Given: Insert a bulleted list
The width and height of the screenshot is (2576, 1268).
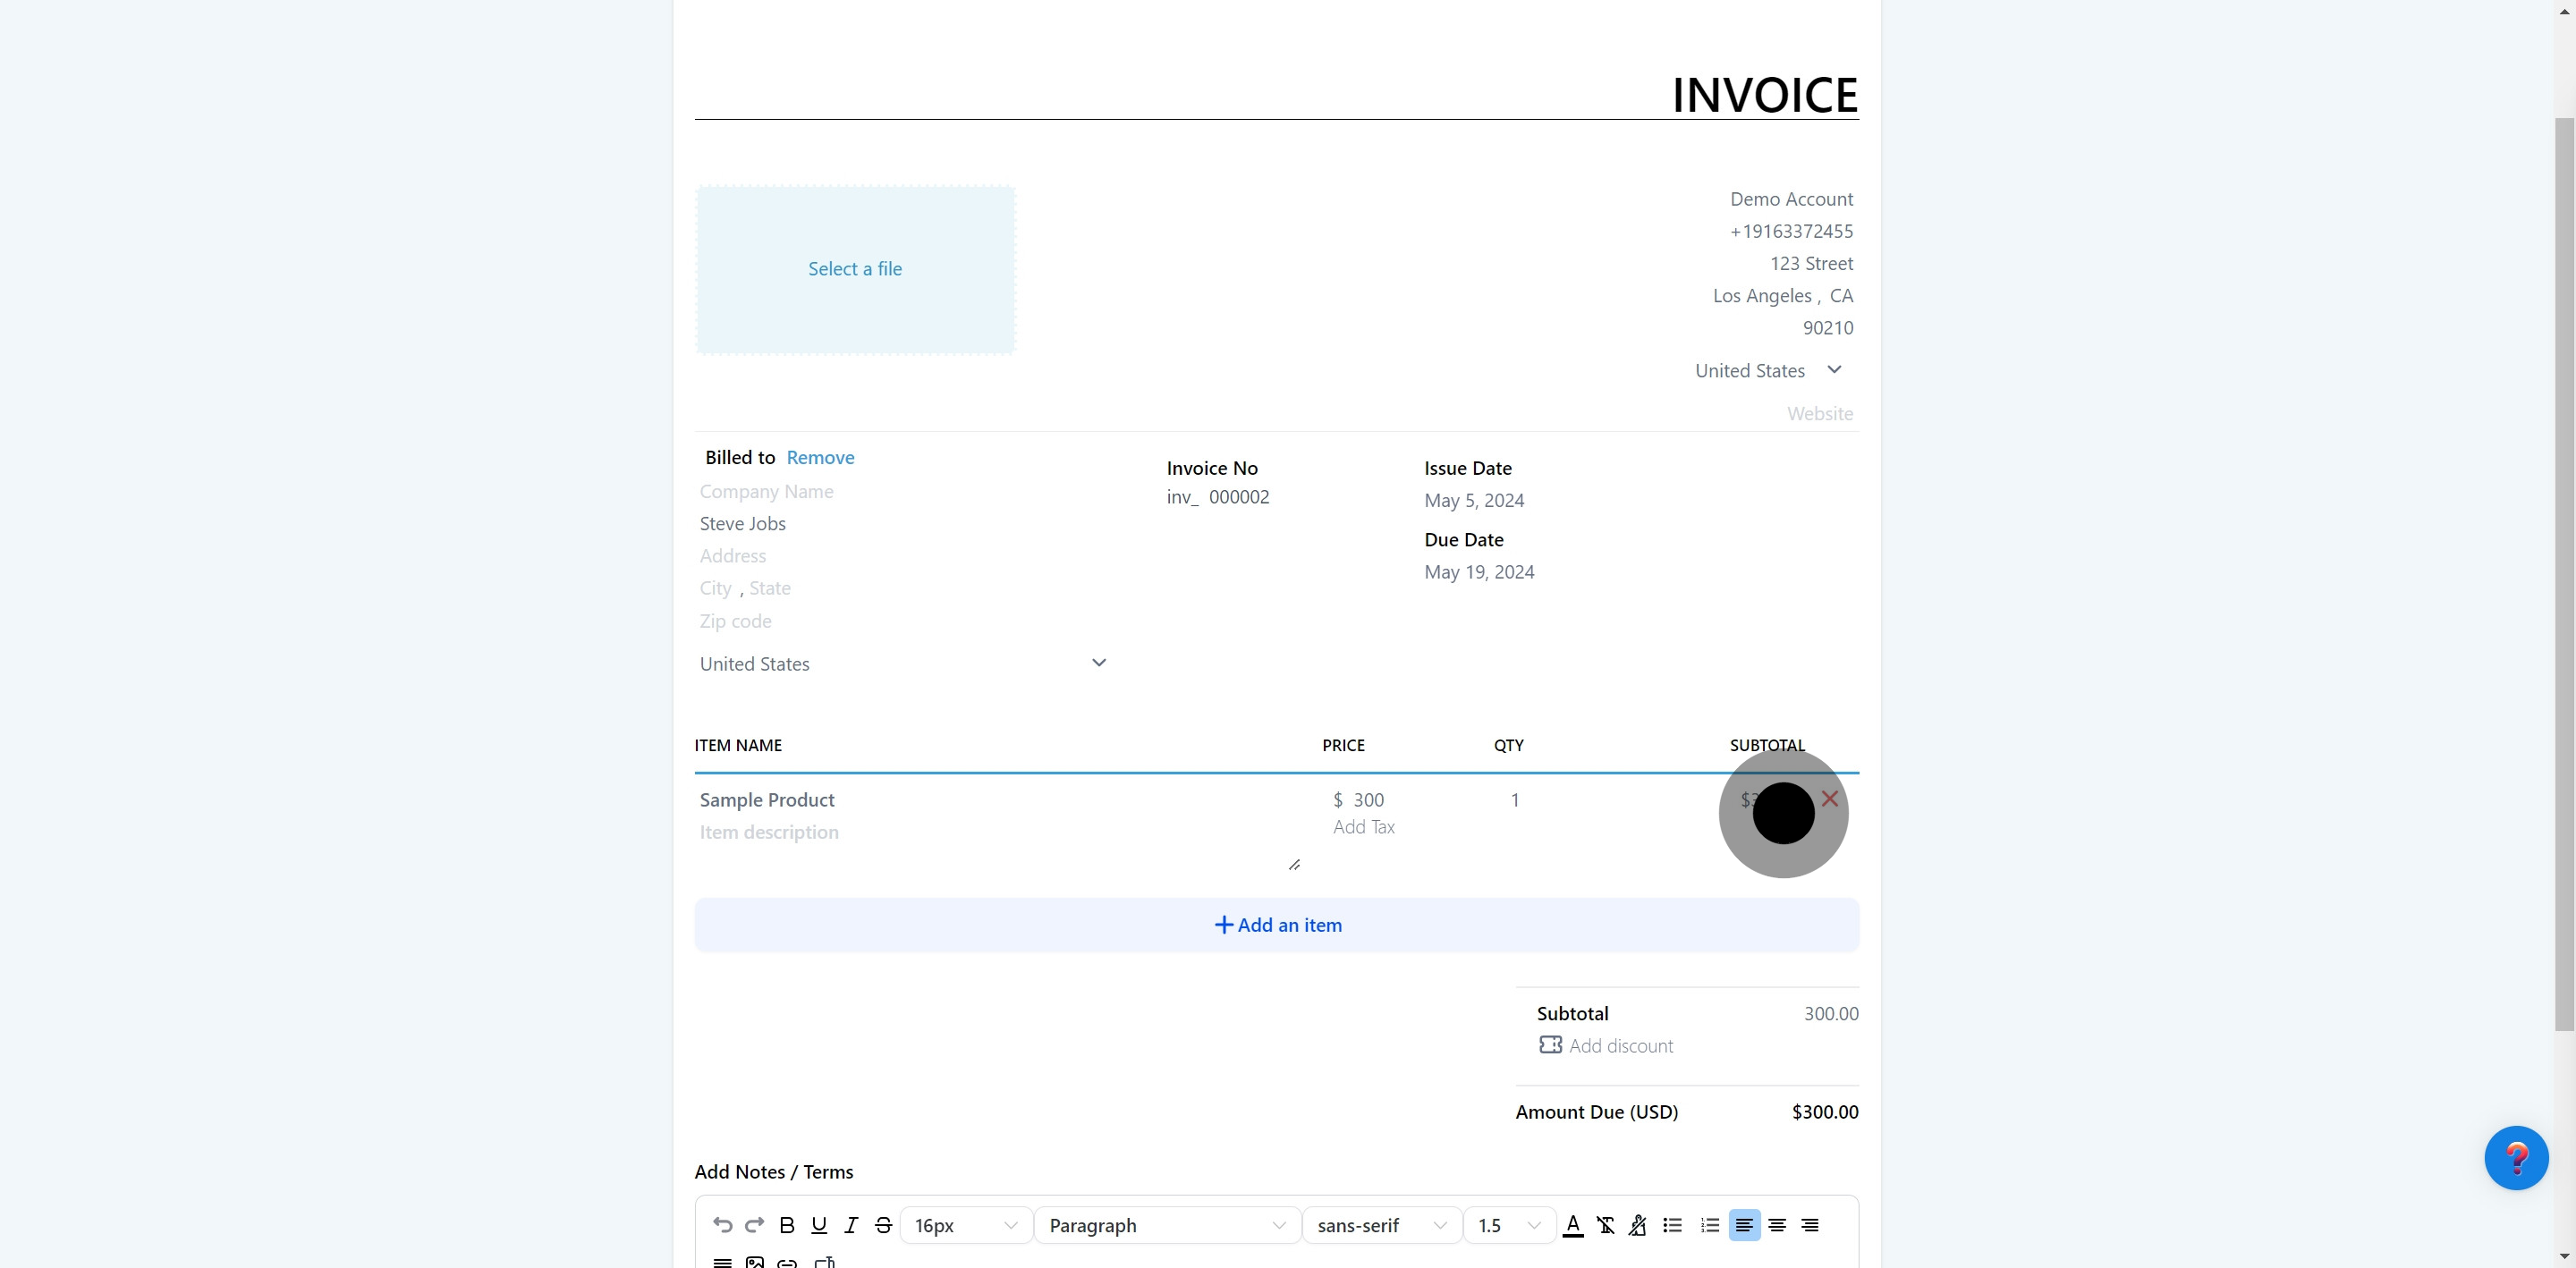Looking at the screenshot, I should pyautogui.click(x=1672, y=1225).
